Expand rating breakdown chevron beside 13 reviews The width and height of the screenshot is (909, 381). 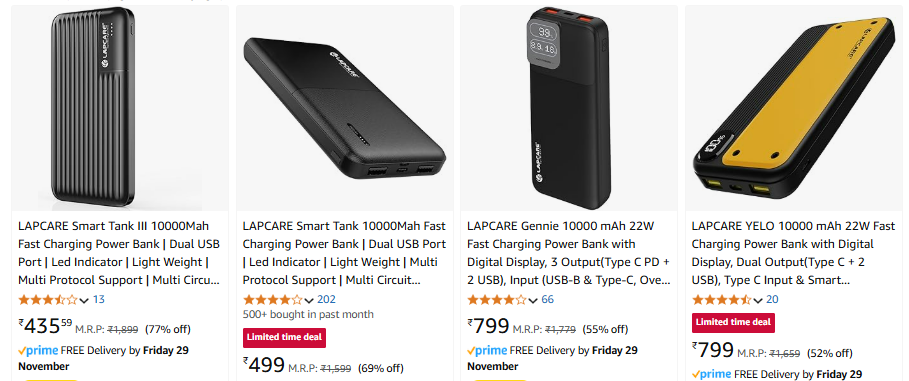[84, 300]
